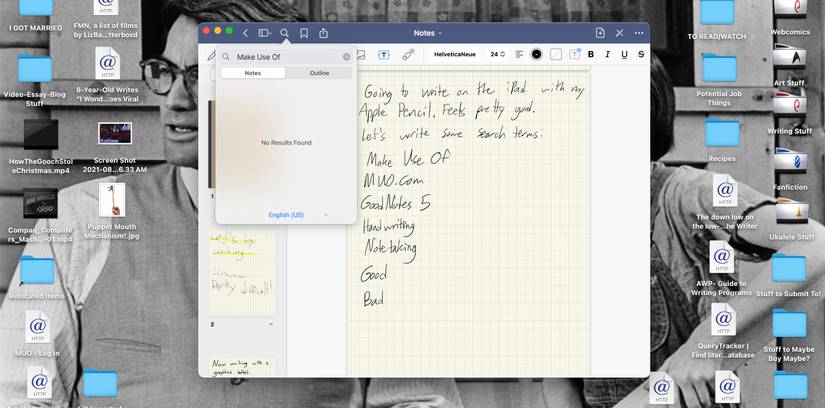Bookmark this page with the bookmark icon

[304, 33]
